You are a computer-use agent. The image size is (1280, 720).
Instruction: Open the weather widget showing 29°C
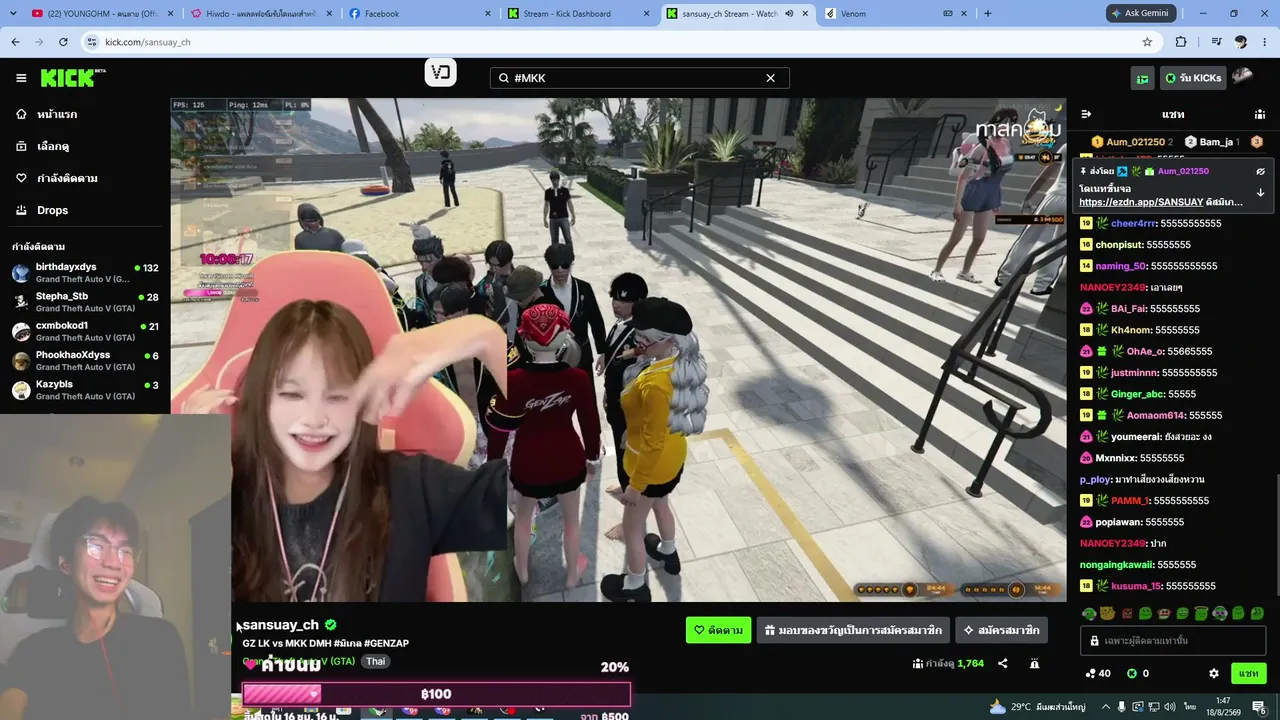[x=1037, y=707]
